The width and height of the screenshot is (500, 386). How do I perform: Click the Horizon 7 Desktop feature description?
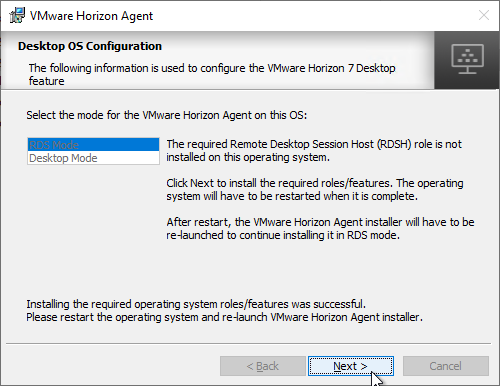(212, 74)
